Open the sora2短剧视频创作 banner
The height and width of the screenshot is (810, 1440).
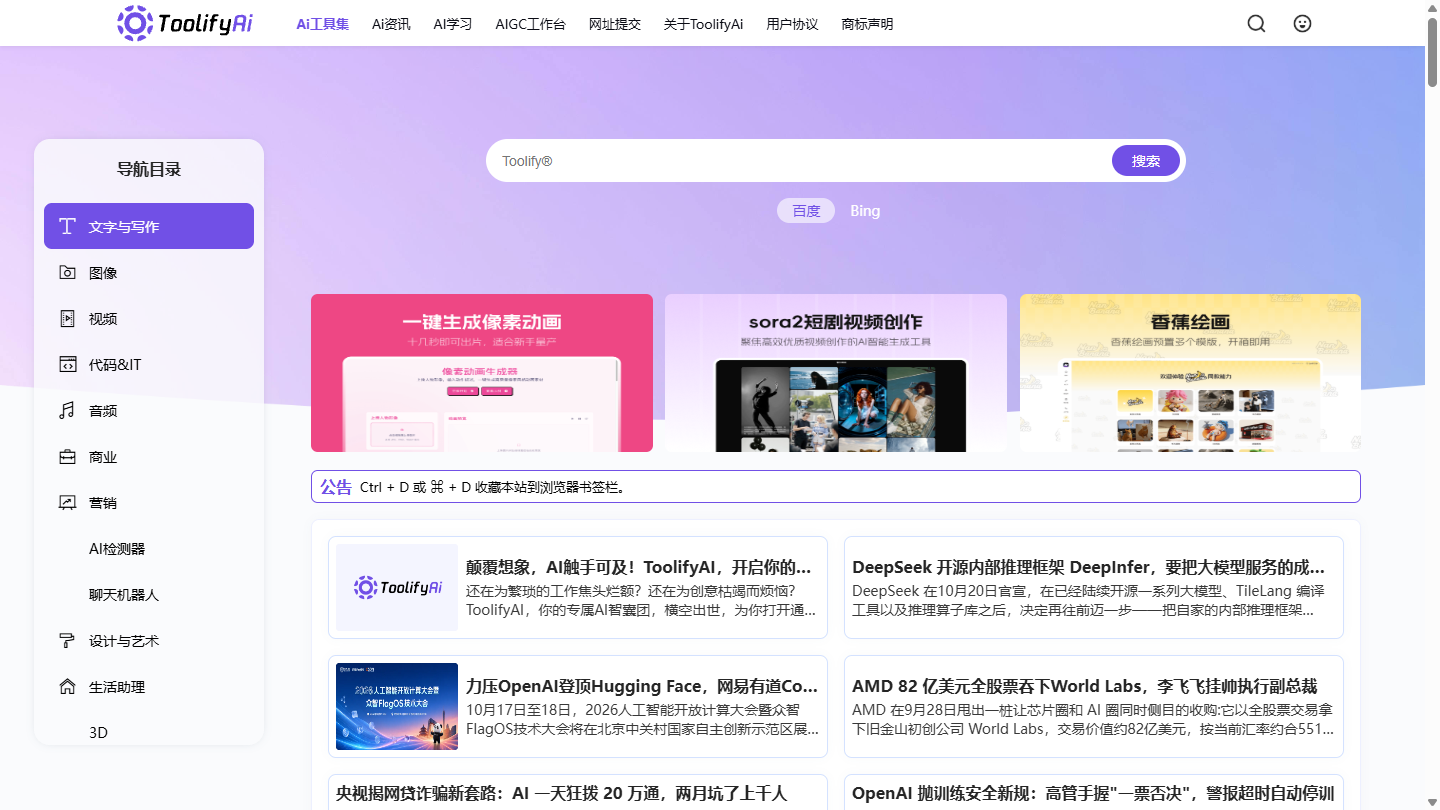[836, 373]
